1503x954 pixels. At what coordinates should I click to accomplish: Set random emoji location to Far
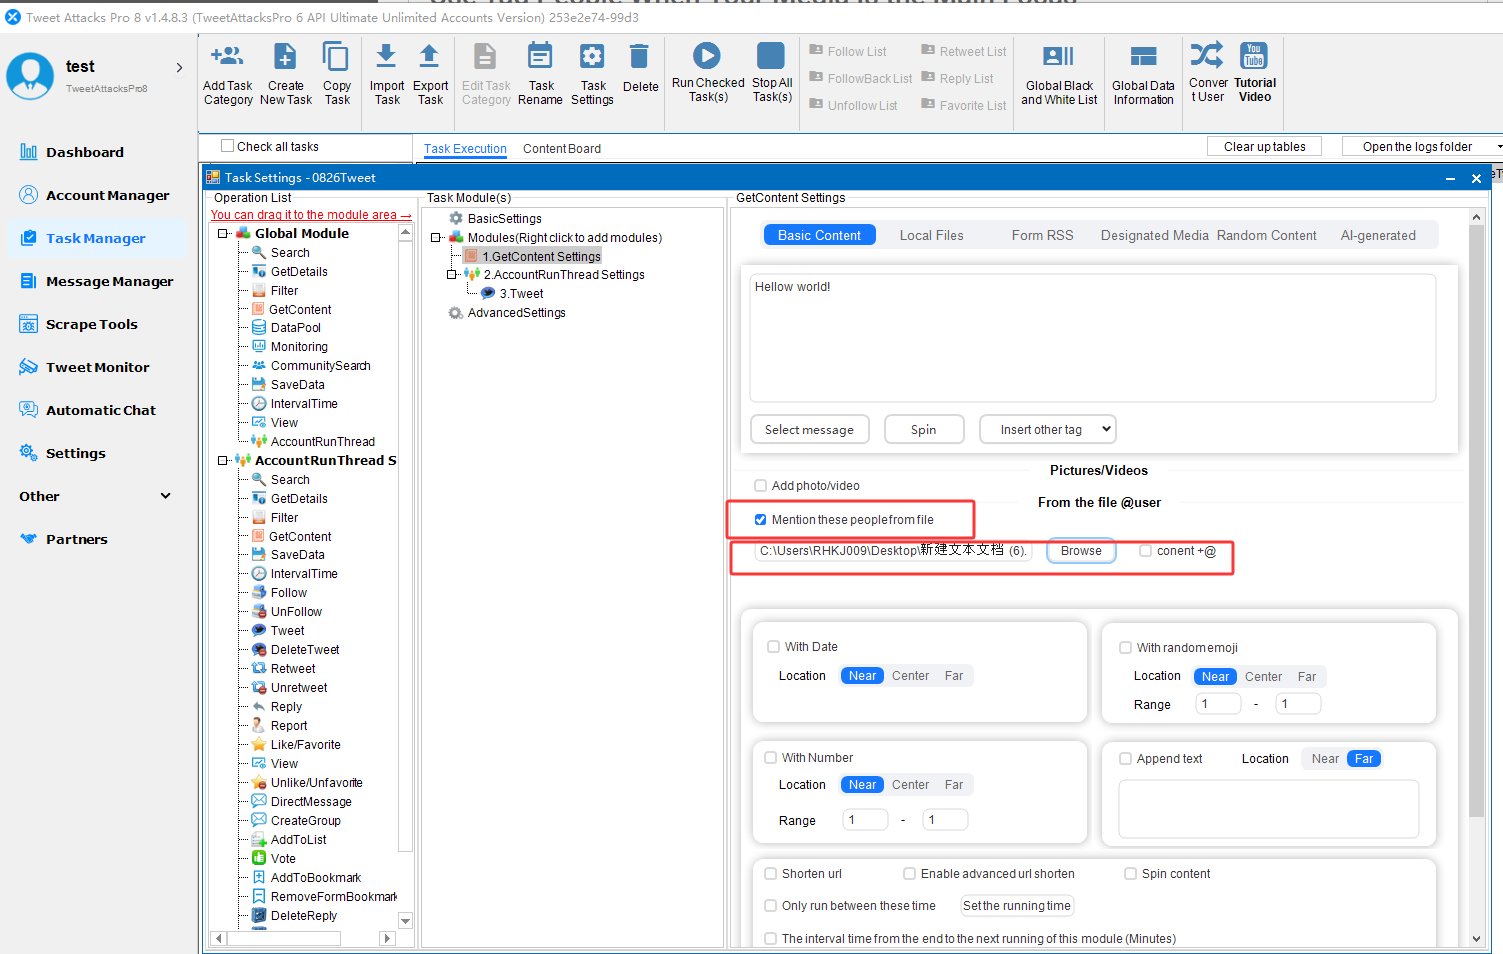[1306, 677]
